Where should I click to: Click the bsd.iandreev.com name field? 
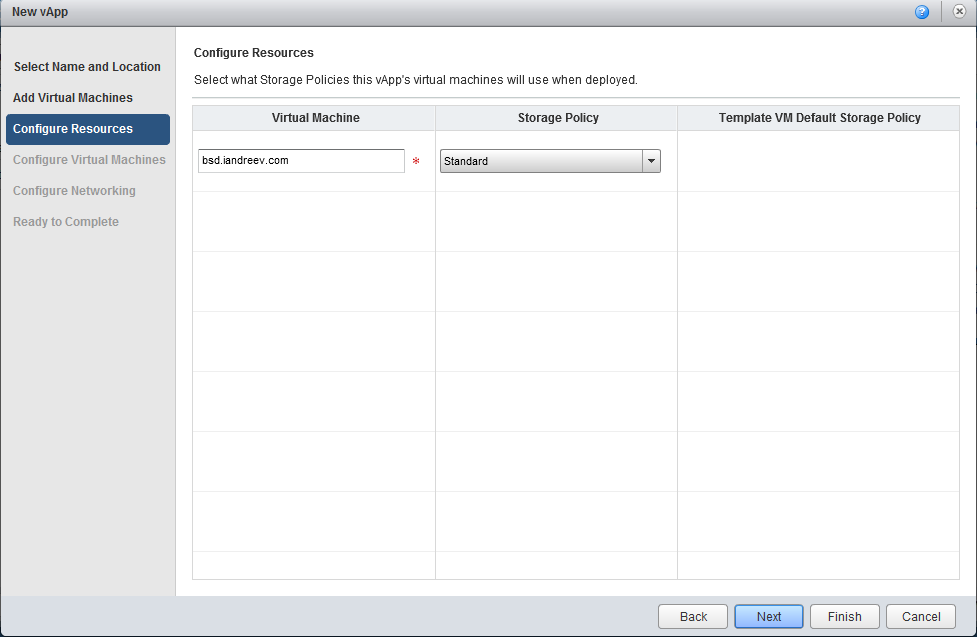(x=301, y=161)
